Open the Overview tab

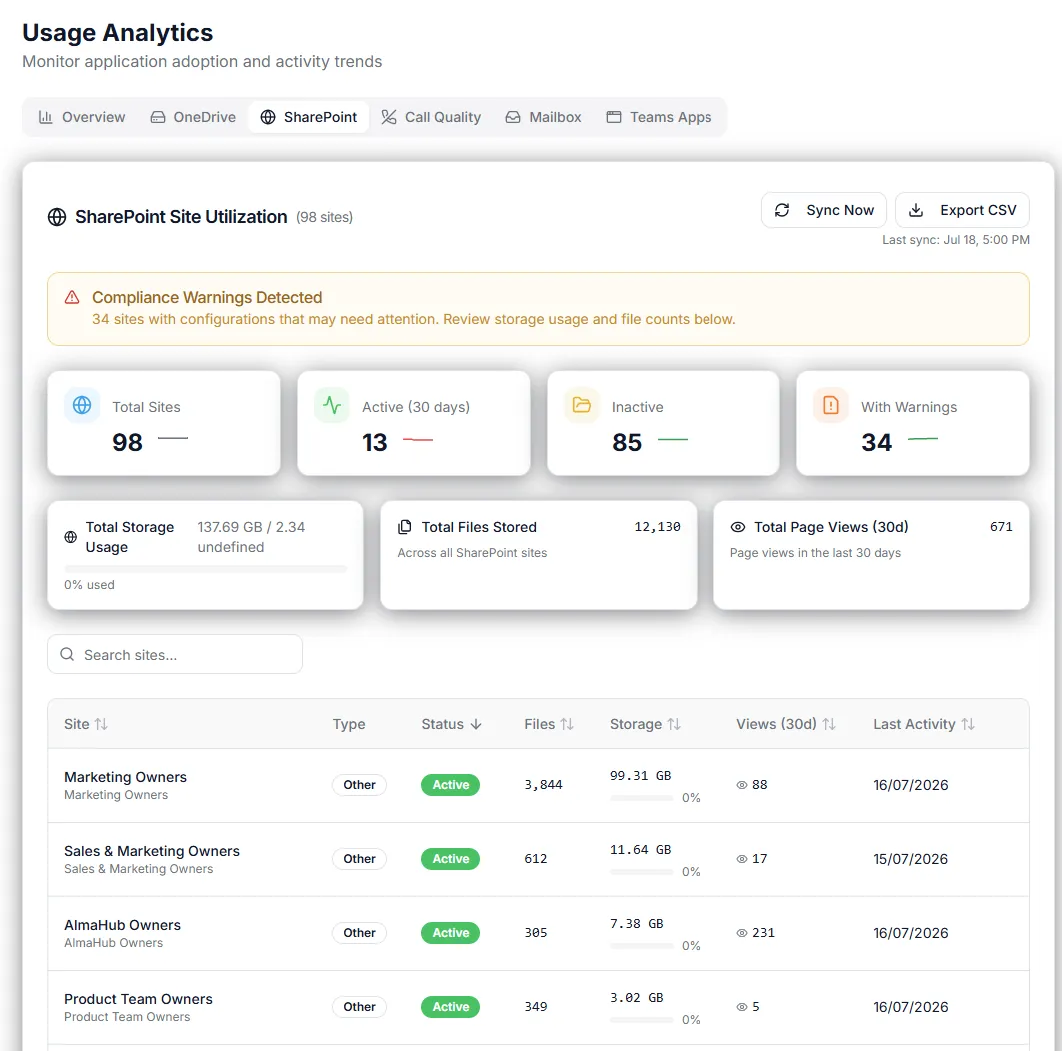point(82,117)
